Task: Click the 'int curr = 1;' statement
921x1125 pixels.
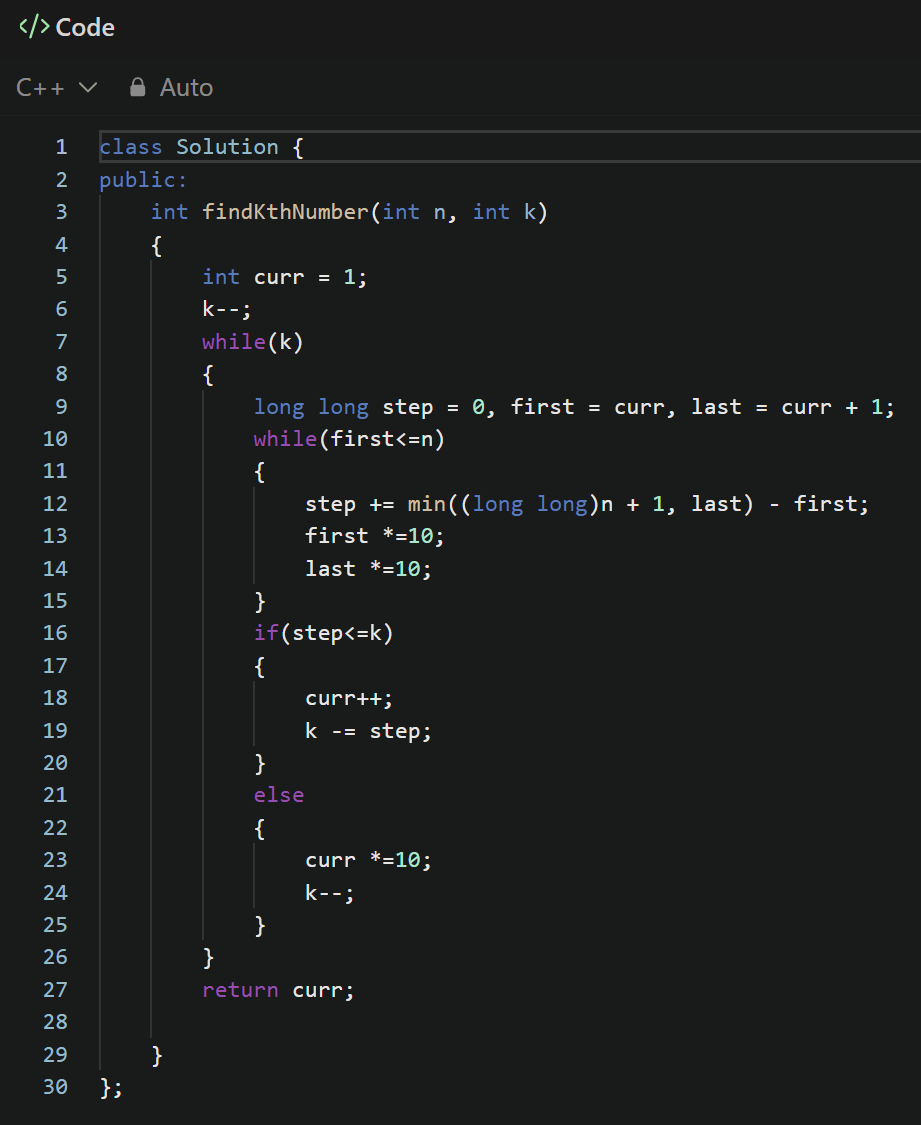Action: [285, 277]
